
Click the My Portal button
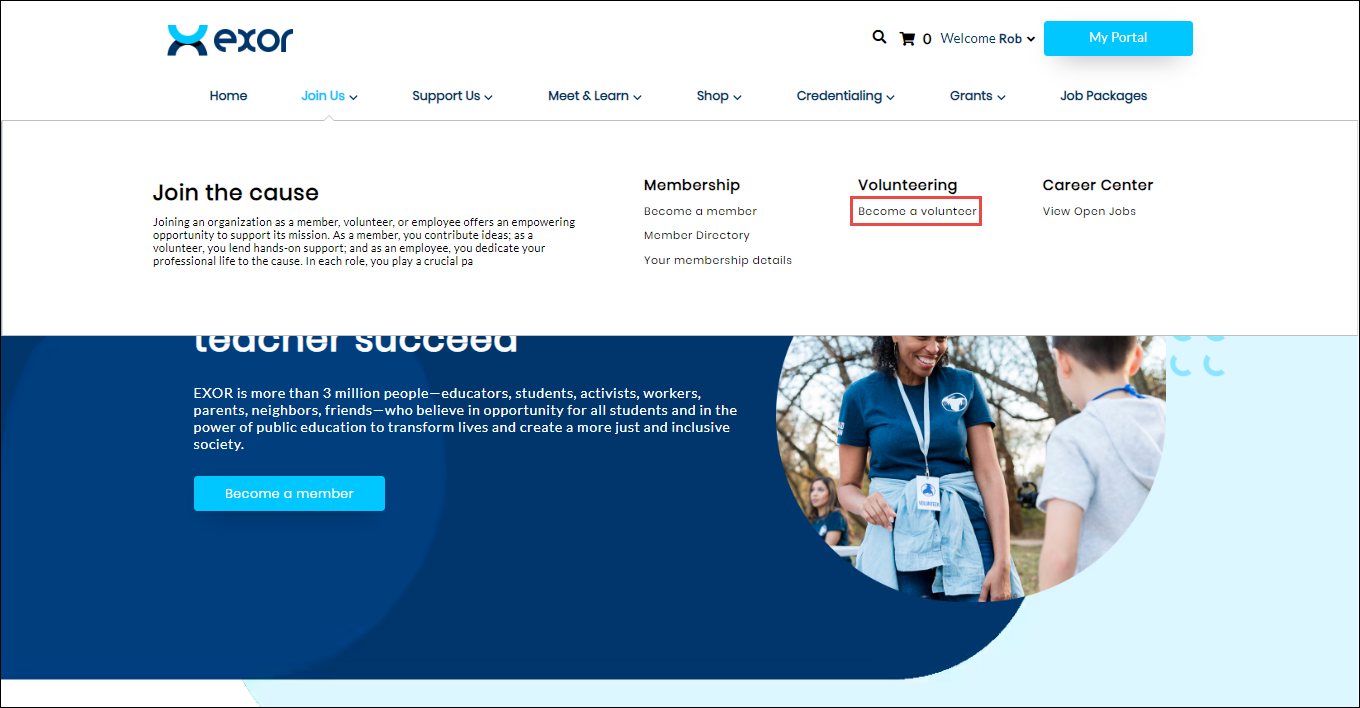point(1118,38)
